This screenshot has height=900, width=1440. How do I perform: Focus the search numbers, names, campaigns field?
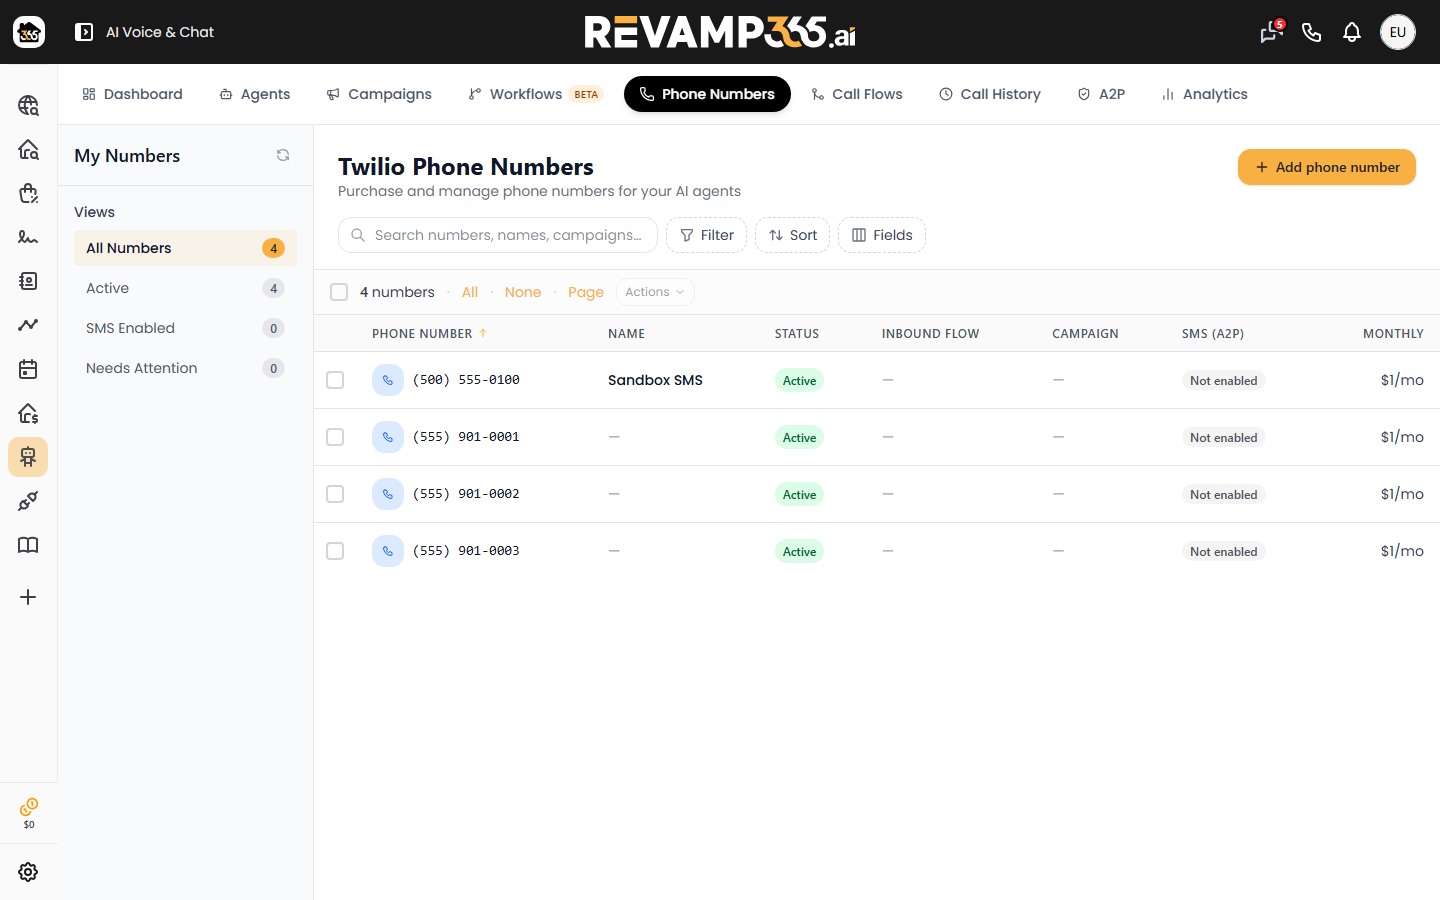click(x=498, y=235)
